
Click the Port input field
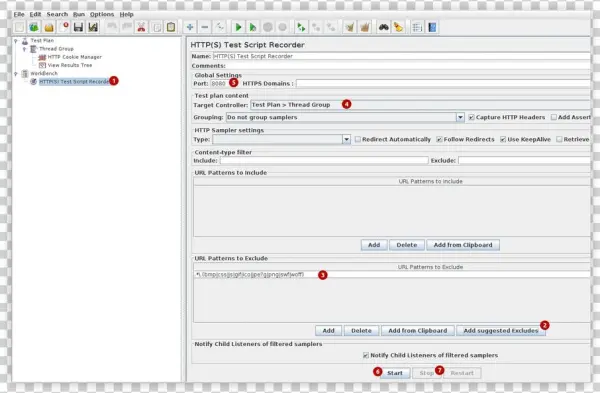click(x=219, y=83)
